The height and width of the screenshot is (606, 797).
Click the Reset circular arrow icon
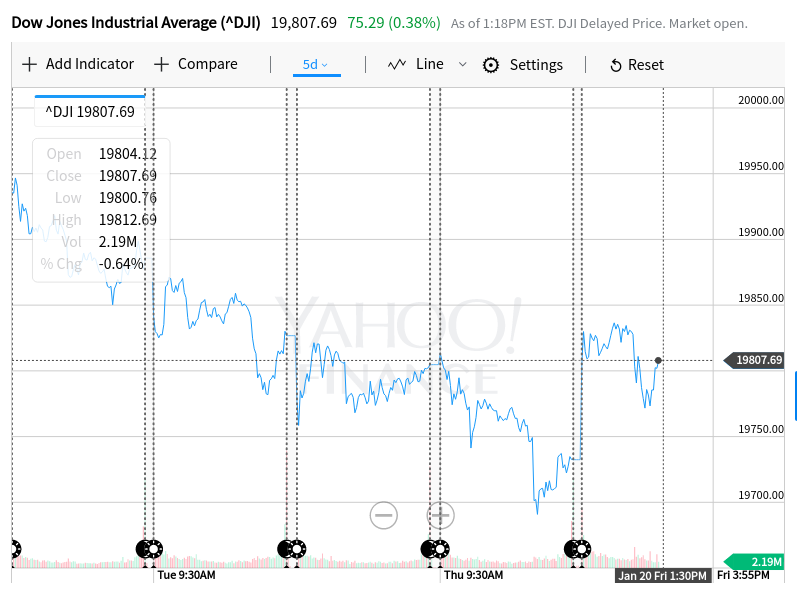tap(616, 65)
